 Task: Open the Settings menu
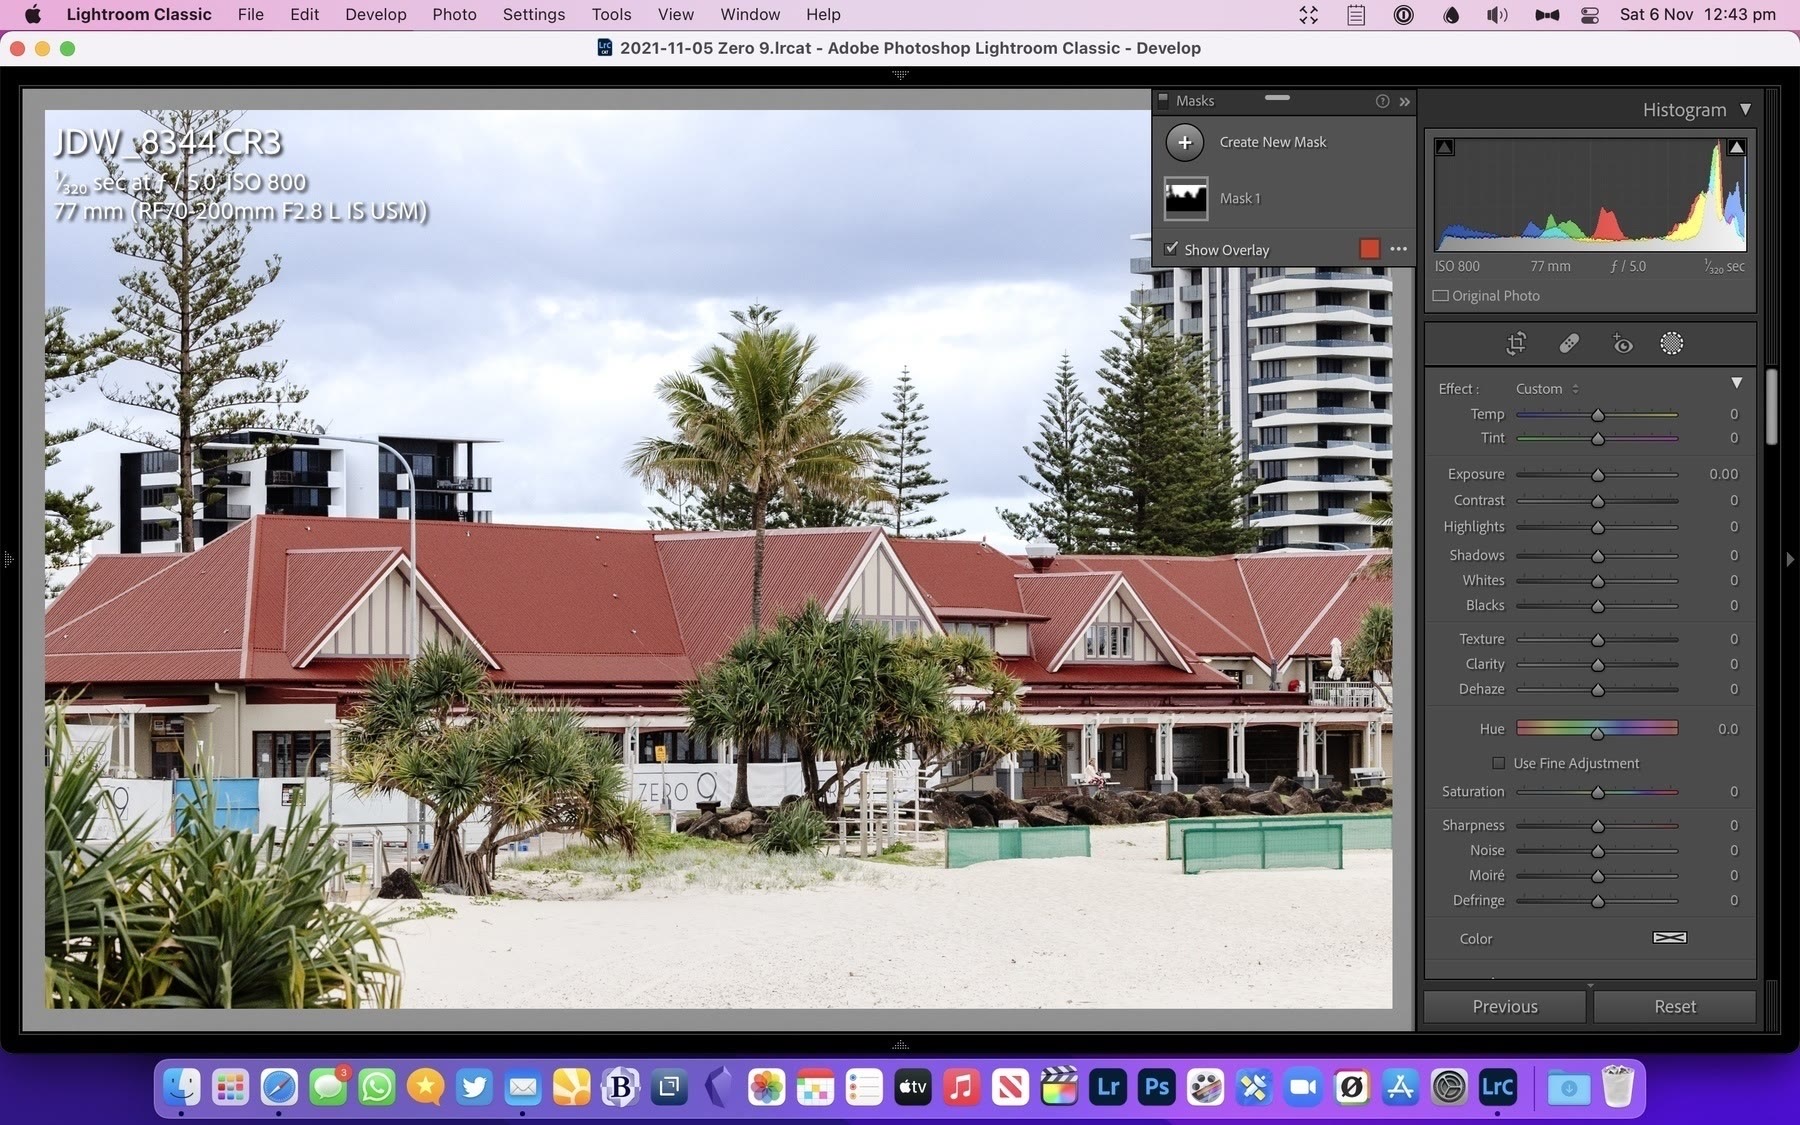(533, 14)
